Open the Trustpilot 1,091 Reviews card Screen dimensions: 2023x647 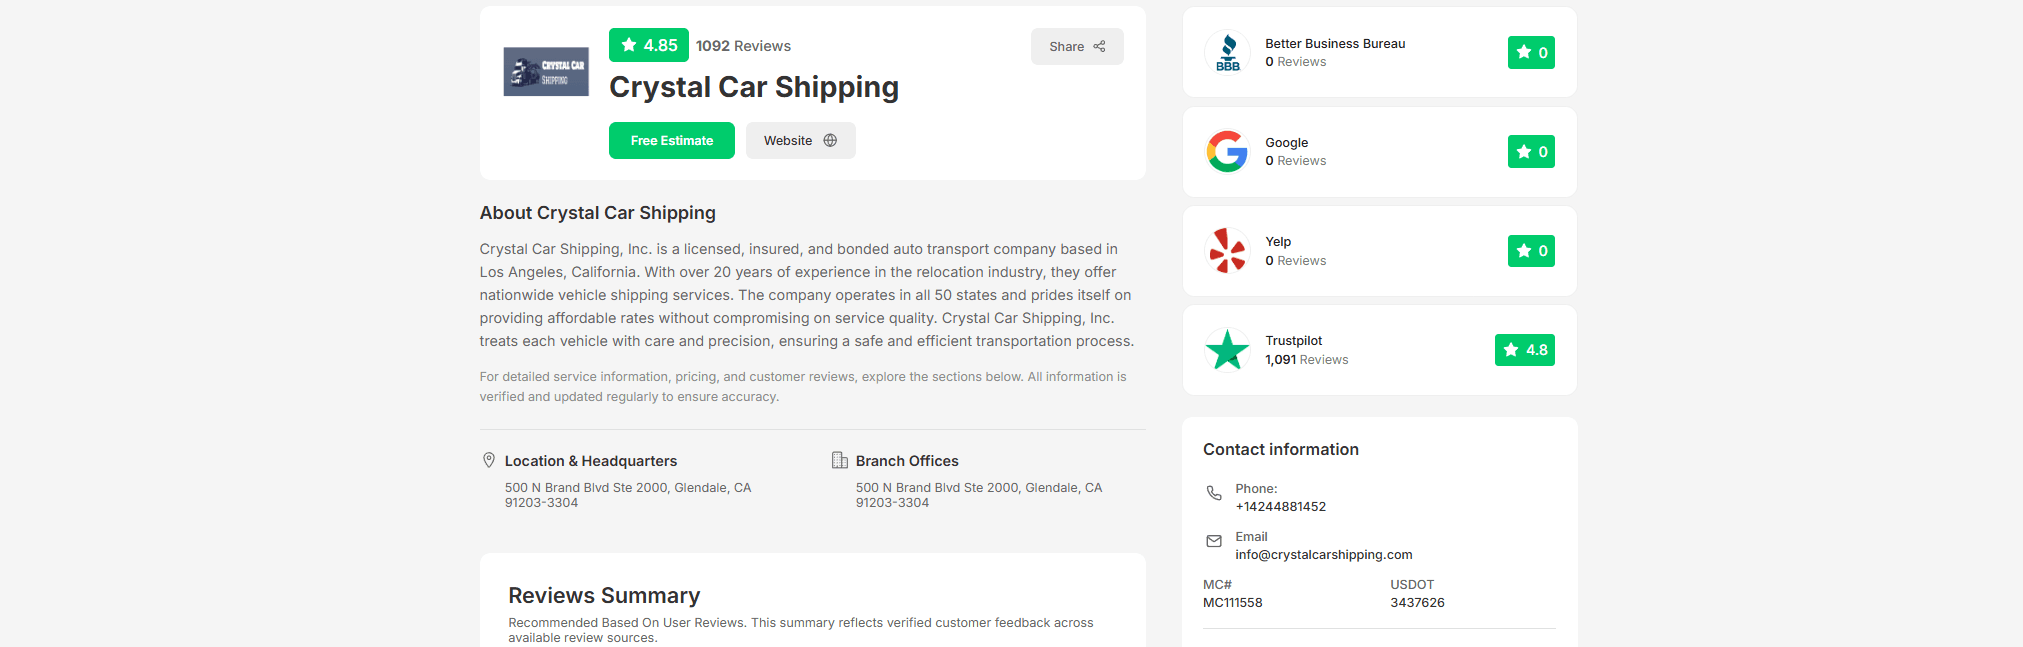pos(1380,350)
